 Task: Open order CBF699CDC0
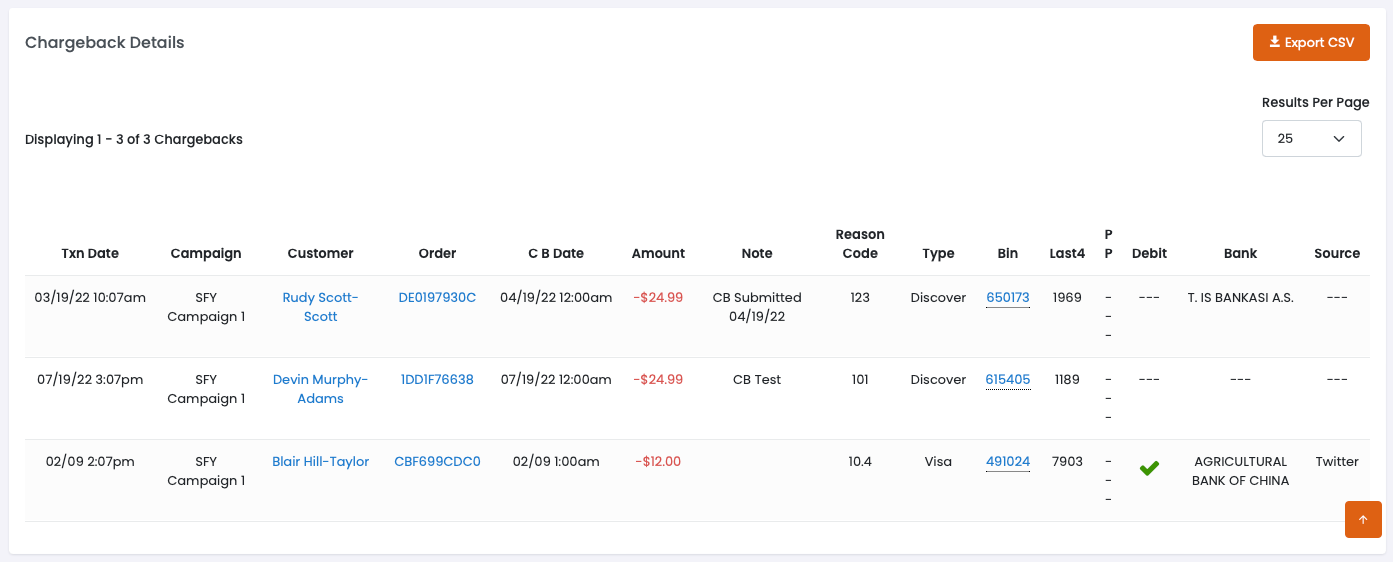point(437,462)
